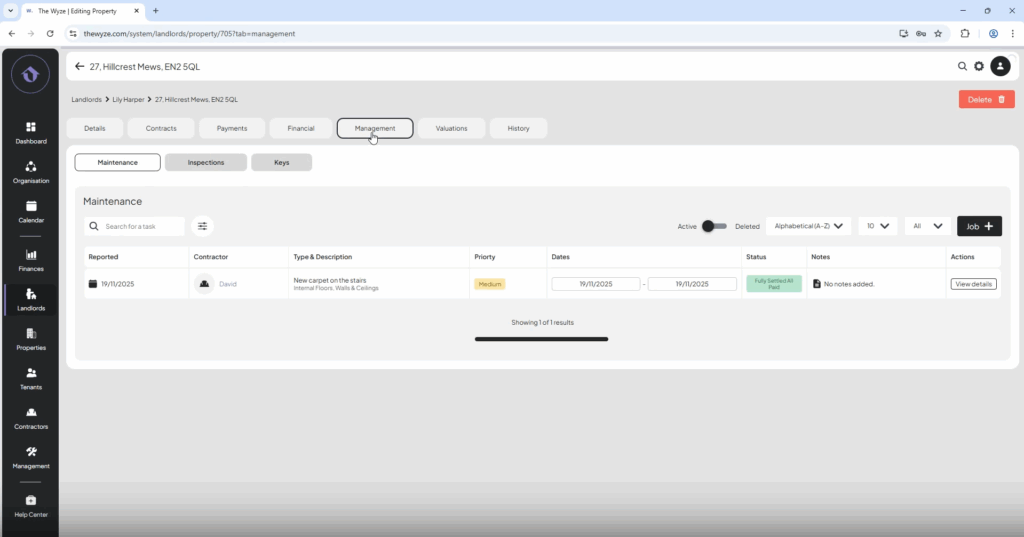The height and width of the screenshot is (537, 1024).
Task: Switch to the Valuations tab
Action: pos(451,128)
